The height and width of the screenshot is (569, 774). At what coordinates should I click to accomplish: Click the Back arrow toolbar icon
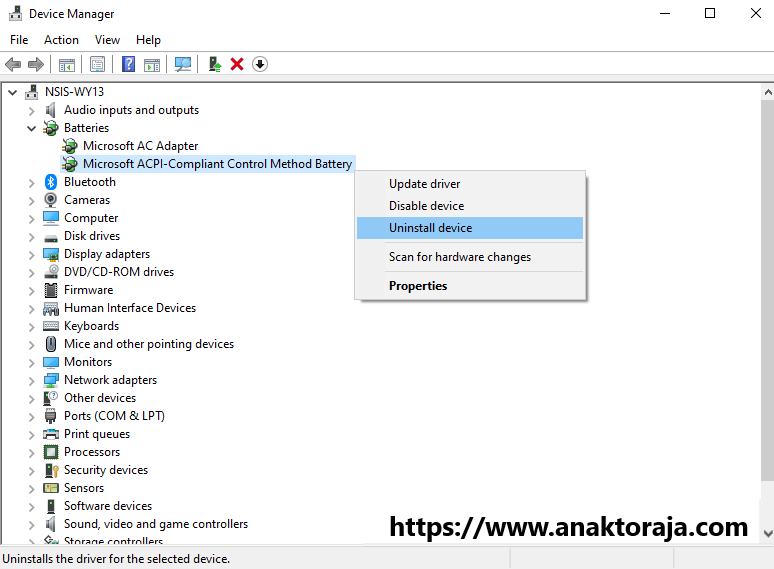(x=13, y=64)
